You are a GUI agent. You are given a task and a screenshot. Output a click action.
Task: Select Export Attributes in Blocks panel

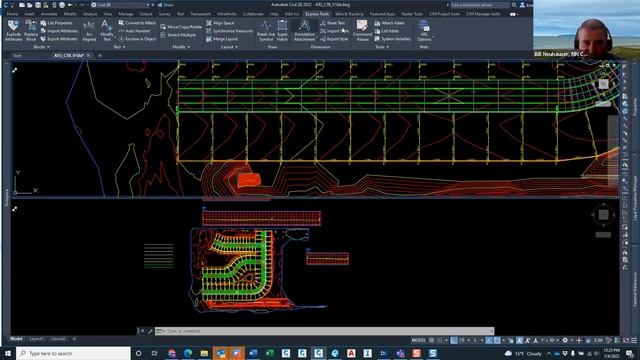(59, 39)
